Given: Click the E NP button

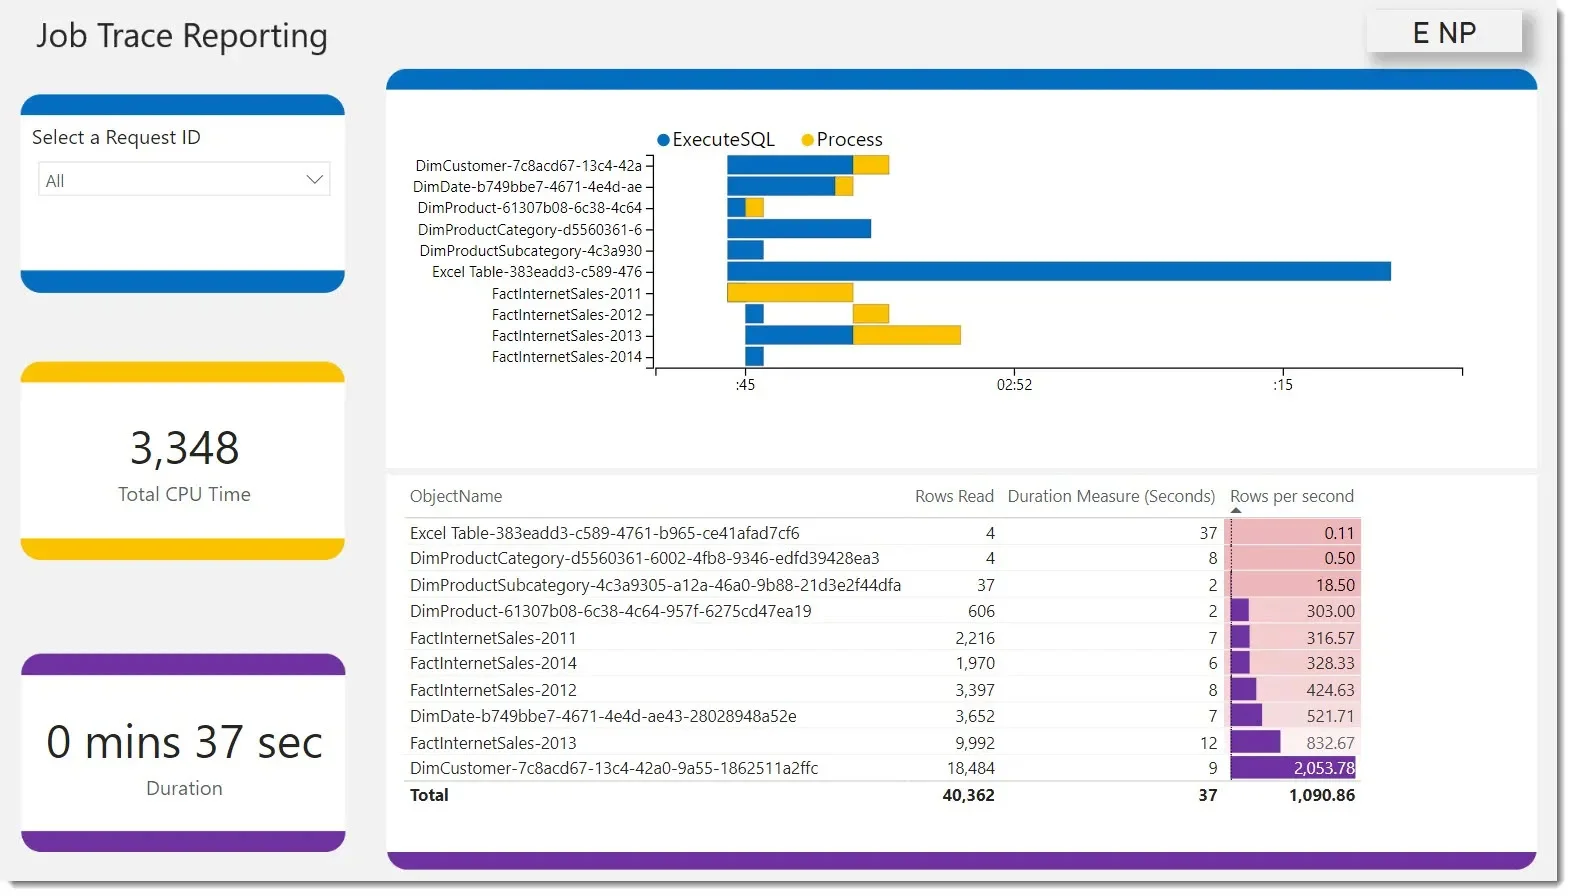Looking at the screenshot, I should click(x=1443, y=33).
